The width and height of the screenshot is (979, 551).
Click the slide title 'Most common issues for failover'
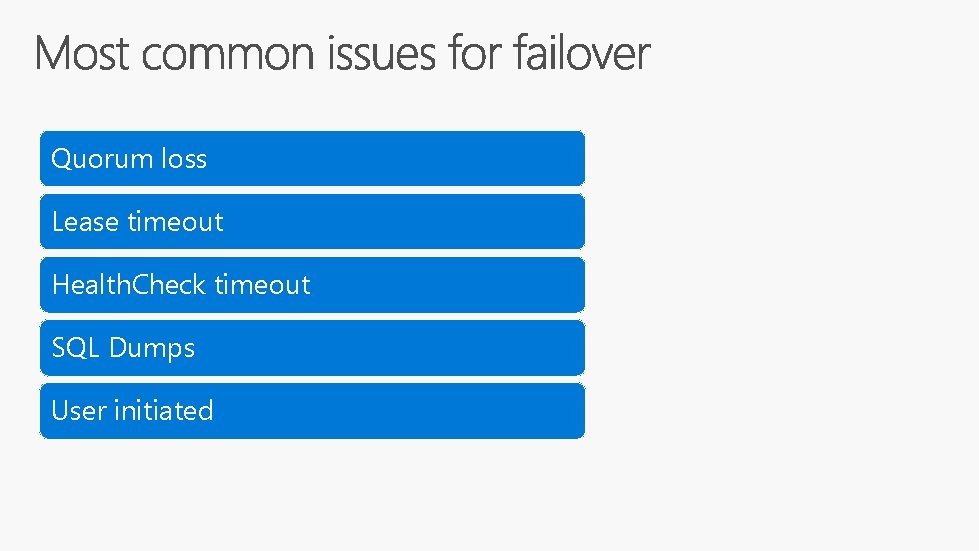click(x=342, y=53)
